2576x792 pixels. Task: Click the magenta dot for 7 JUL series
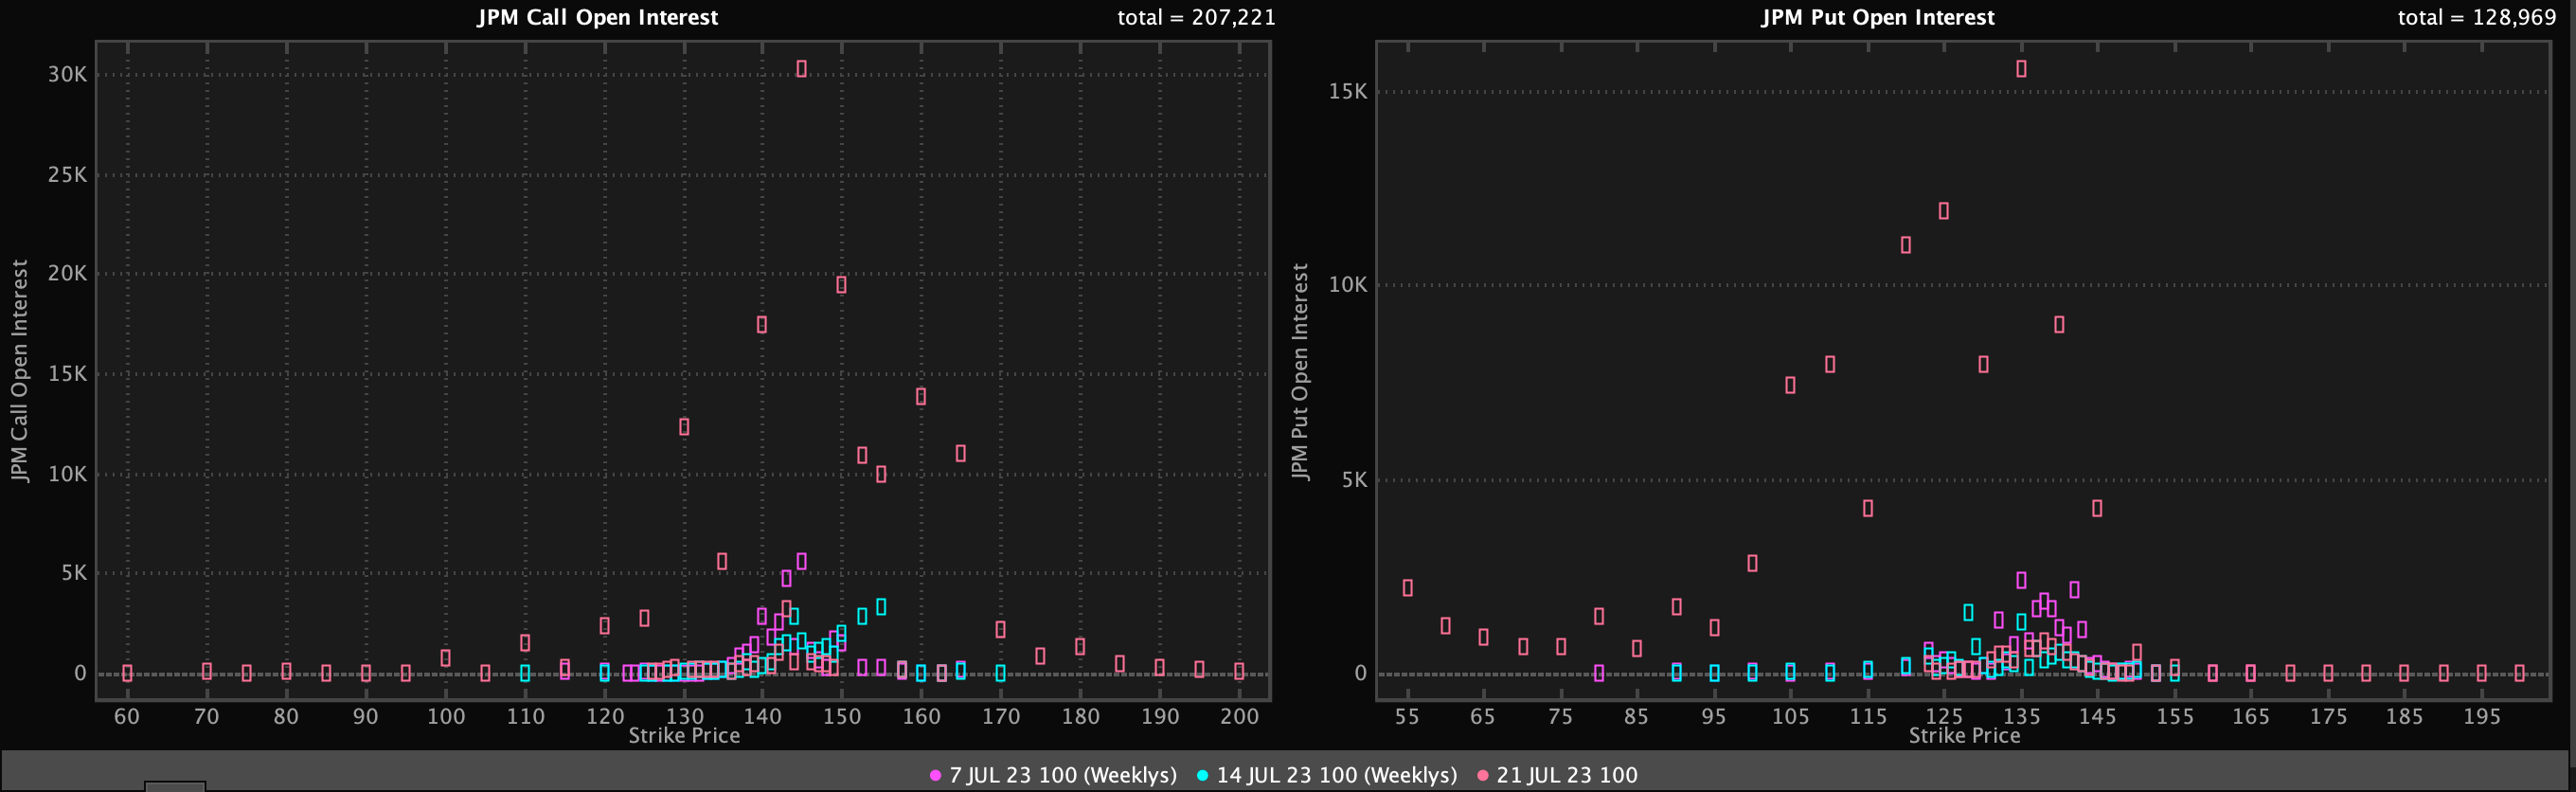pos(936,776)
